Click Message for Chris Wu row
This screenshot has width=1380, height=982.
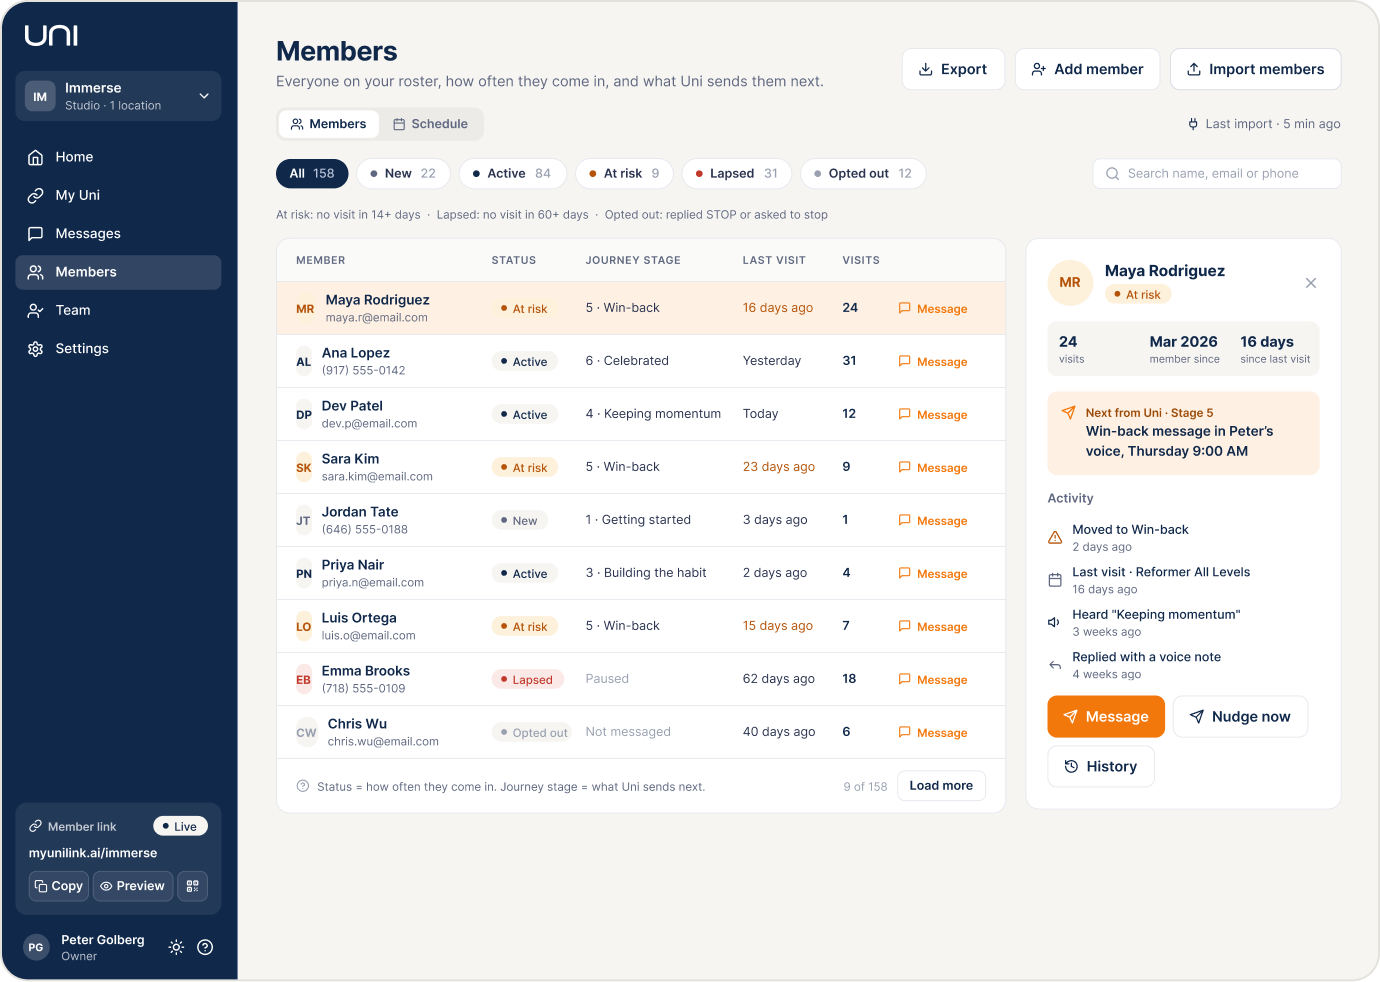coord(933,733)
